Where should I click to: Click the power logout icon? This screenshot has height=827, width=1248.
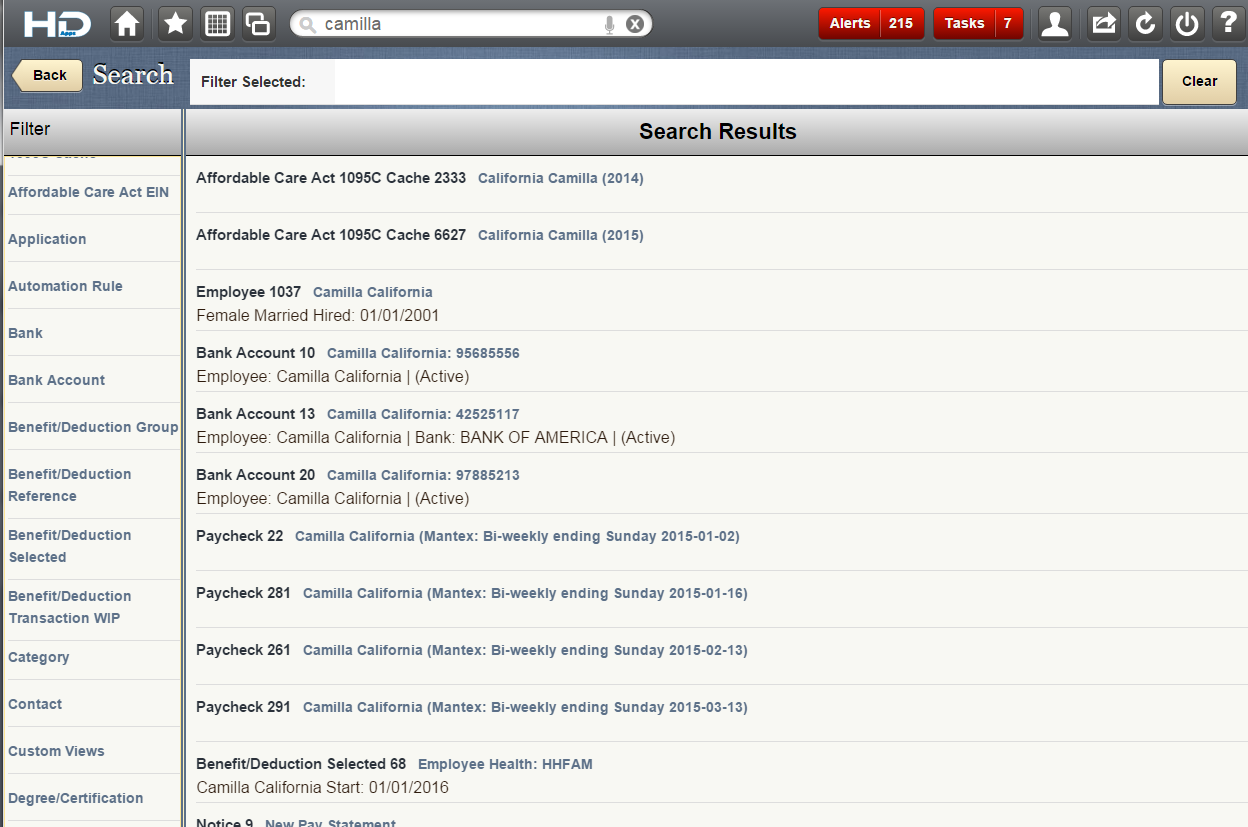(1187, 24)
